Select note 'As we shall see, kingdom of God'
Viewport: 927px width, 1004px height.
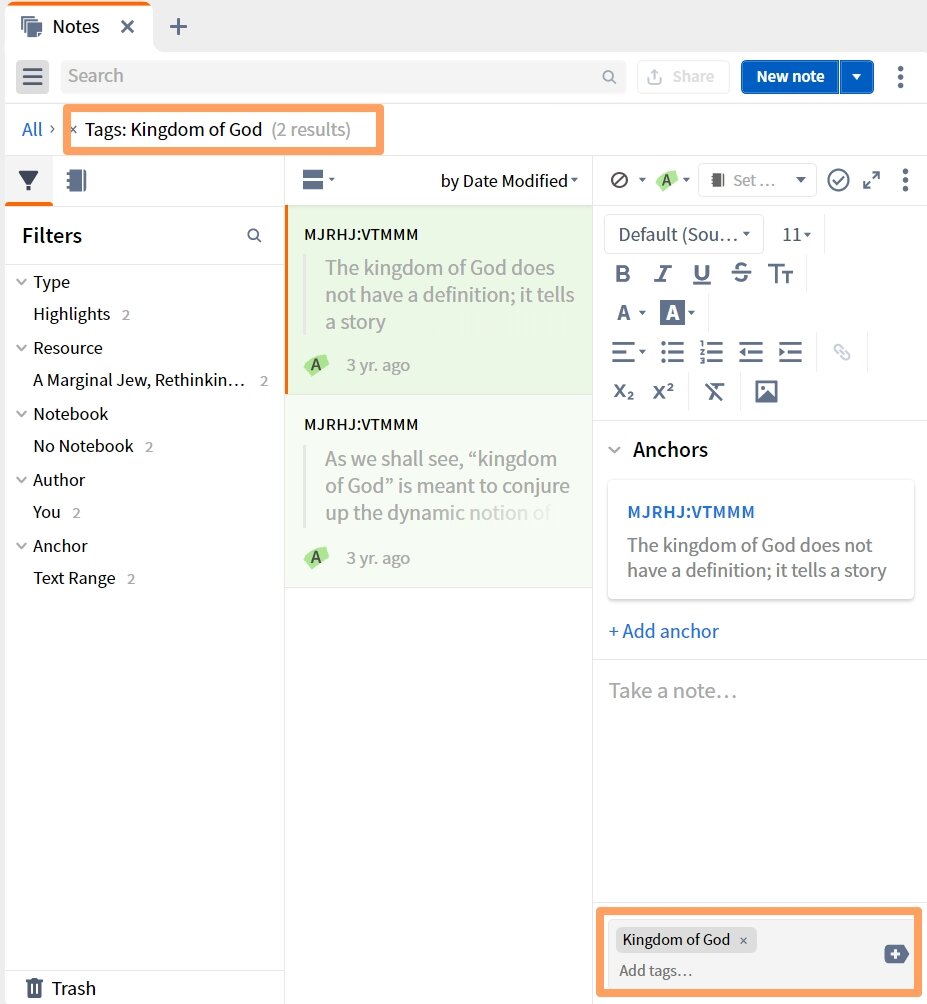[x=439, y=491]
